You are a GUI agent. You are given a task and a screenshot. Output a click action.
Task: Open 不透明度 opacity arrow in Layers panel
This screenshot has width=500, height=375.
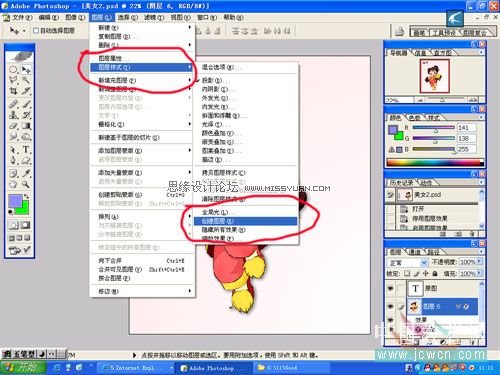[x=479, y=262]
